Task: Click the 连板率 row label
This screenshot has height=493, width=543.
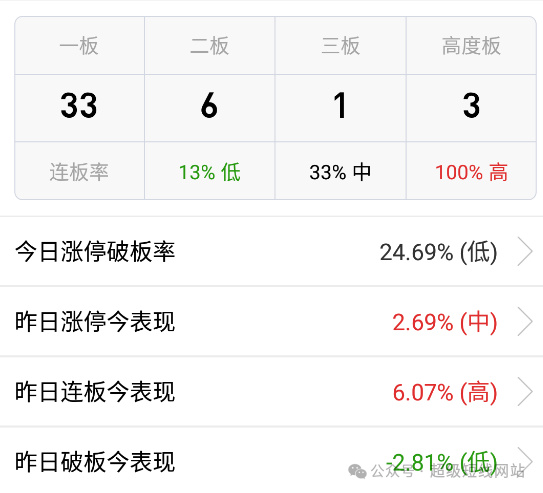Action: (x=79, y=172)
